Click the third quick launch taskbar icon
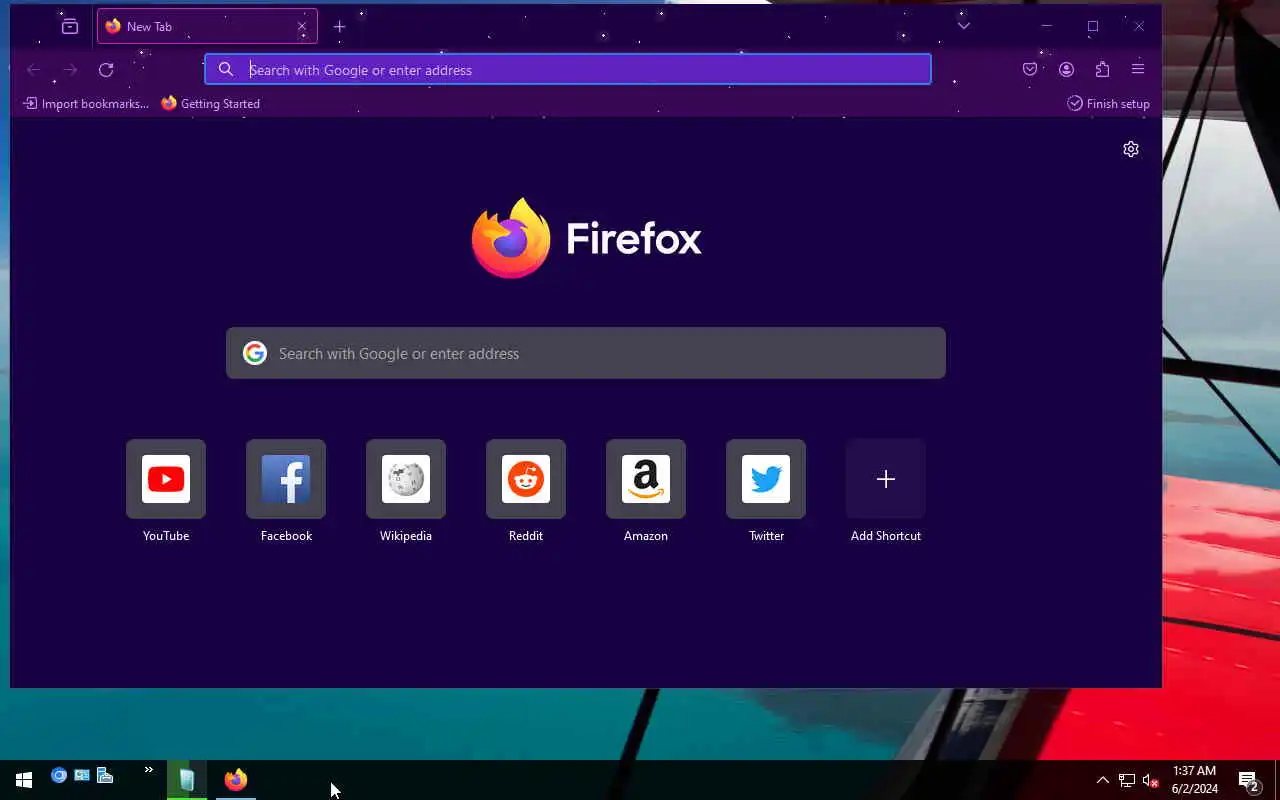This screenshot has height=800, width=1280. [105, 775]
